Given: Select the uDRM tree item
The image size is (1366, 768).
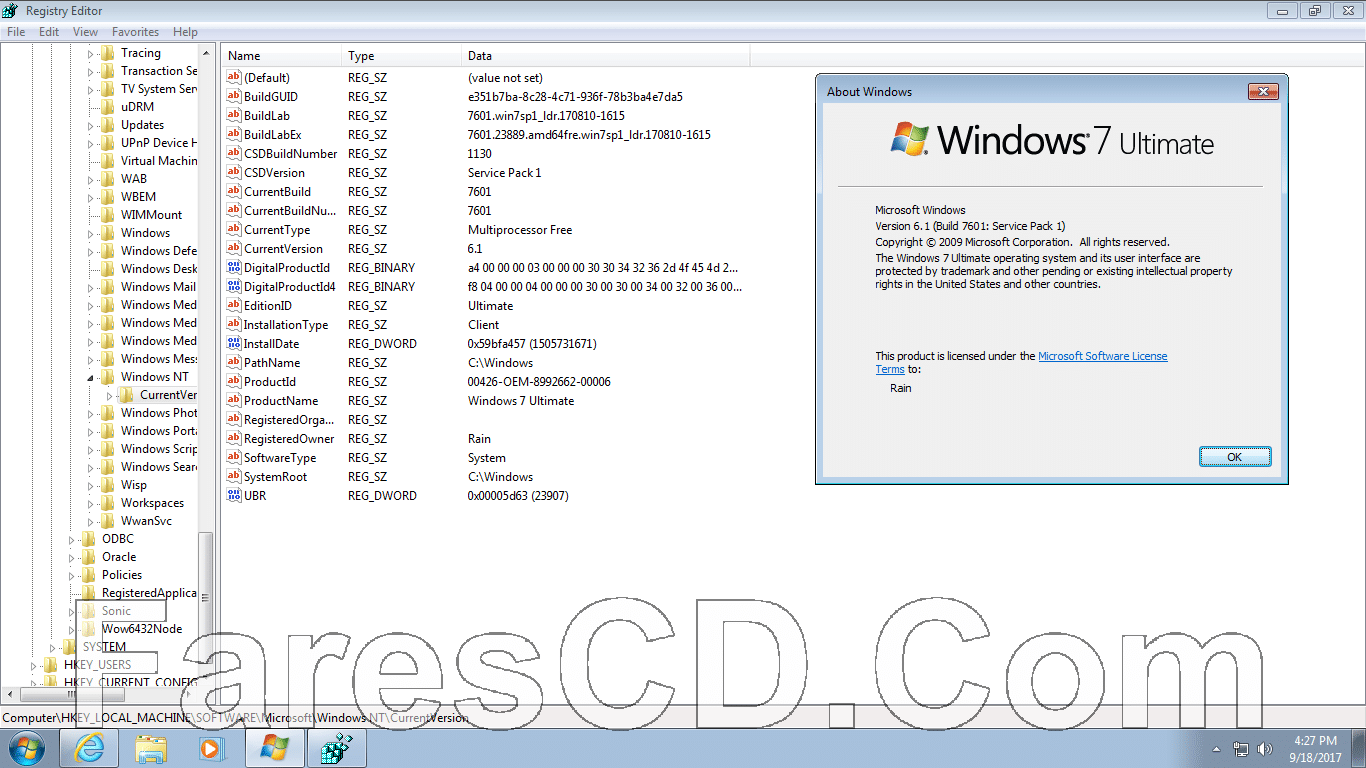Looking at the screenshot, I should pos(137,107).
